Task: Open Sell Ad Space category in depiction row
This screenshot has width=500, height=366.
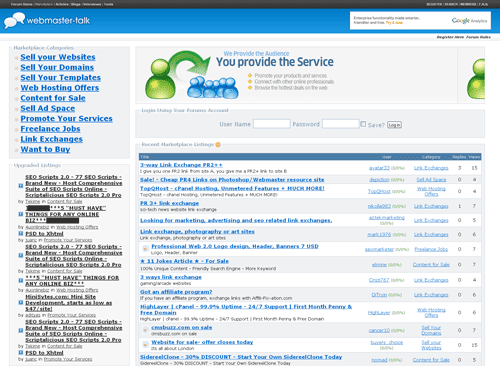Action: point(431,180)
